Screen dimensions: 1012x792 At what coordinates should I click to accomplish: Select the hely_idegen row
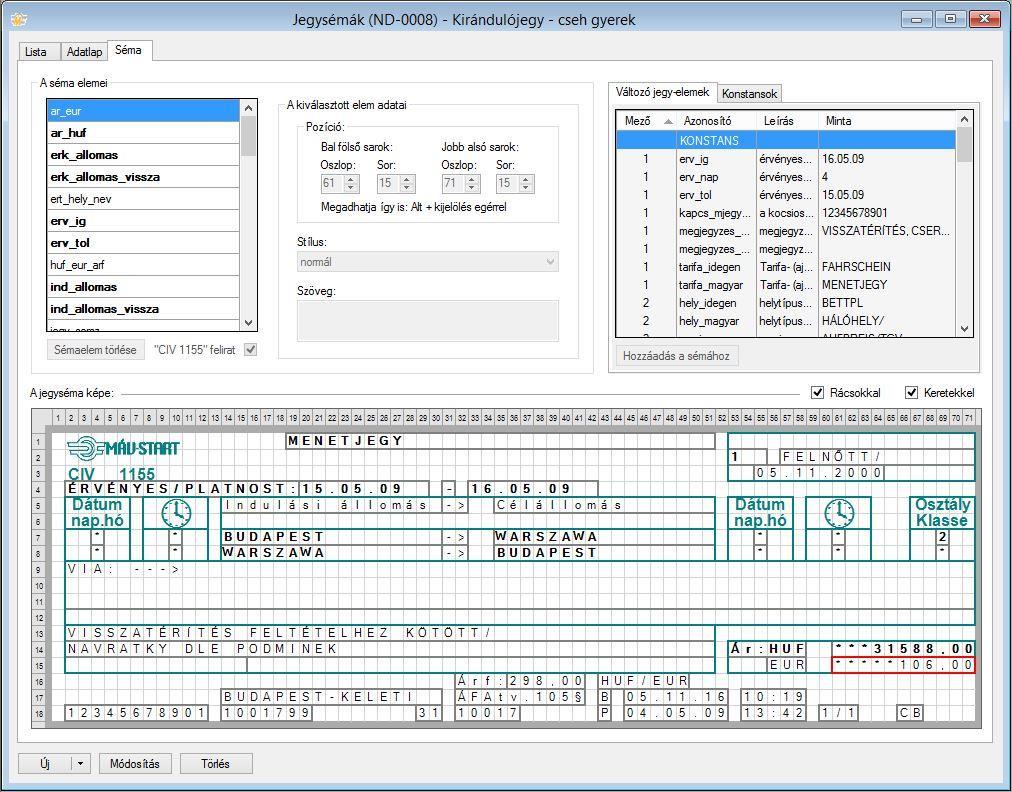[x=786, y=303]
